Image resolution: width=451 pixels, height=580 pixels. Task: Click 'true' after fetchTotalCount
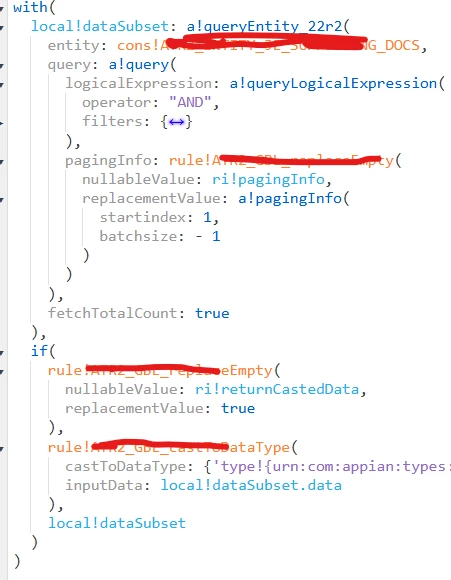tap(212, 313)
